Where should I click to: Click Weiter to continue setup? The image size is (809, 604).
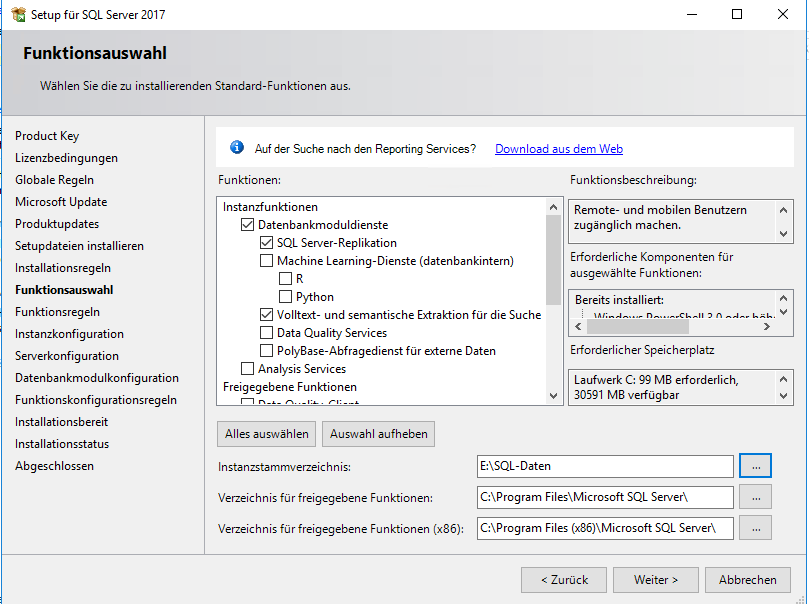(656, 580)
